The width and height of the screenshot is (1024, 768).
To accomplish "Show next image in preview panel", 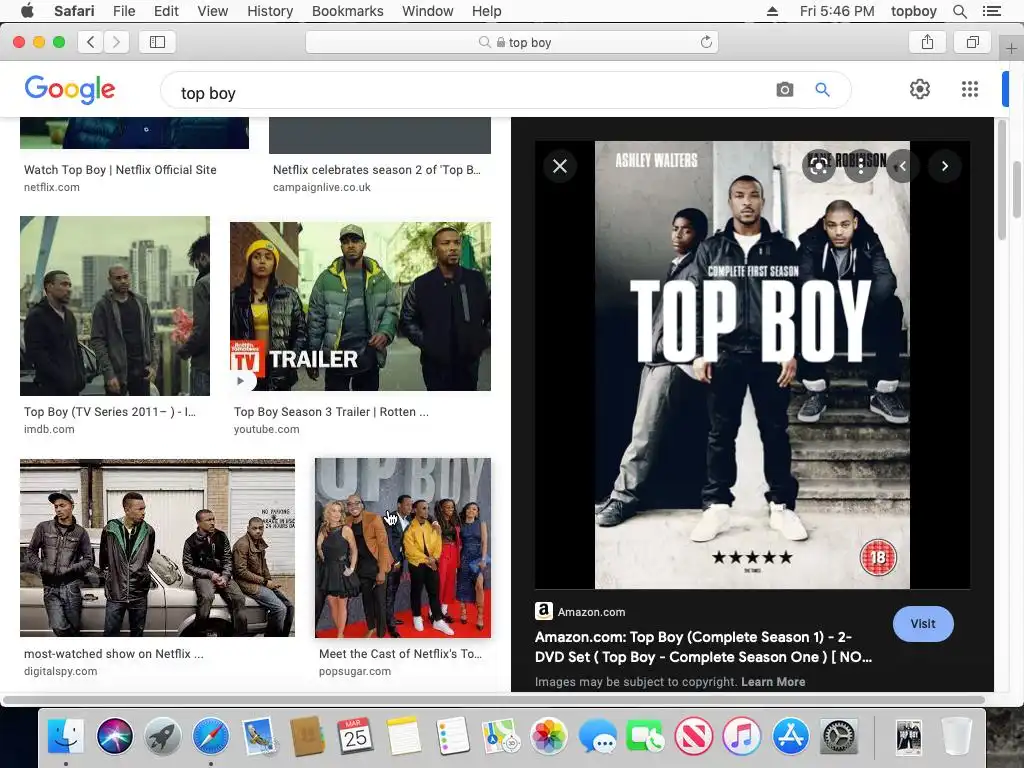I will point(944,166).
